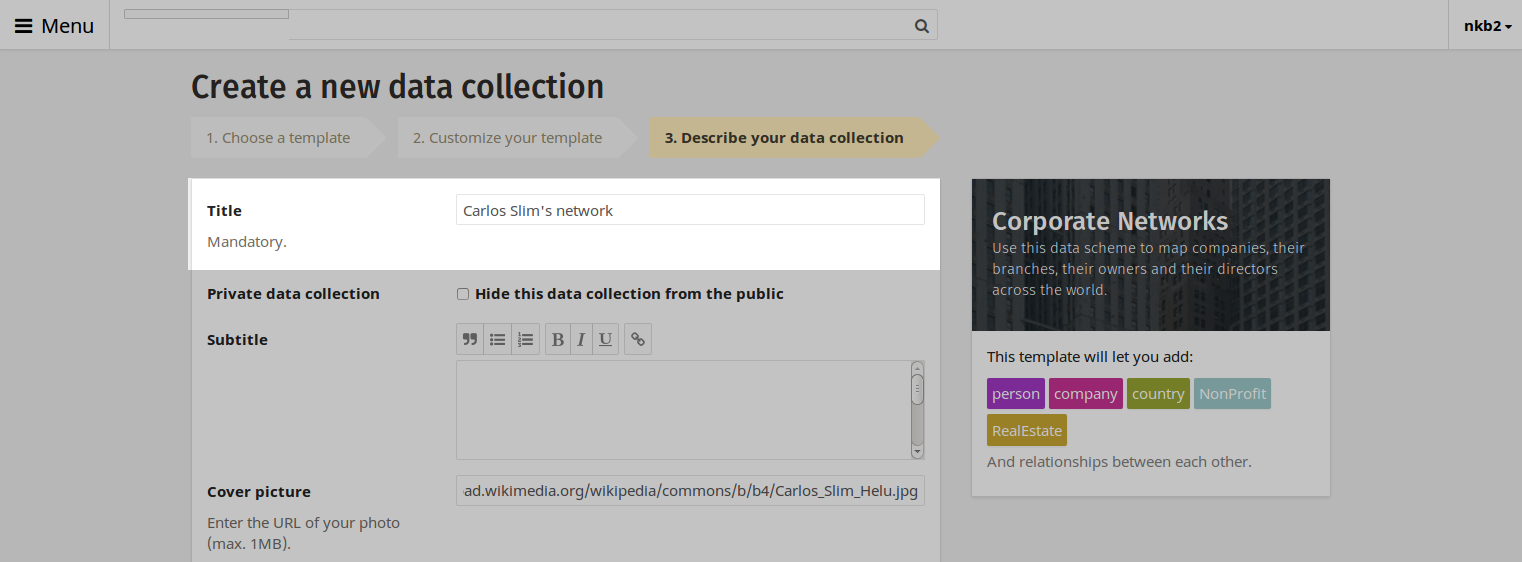
Task: Click the 'Create a new data collection' heading
Action: (397, 87)
